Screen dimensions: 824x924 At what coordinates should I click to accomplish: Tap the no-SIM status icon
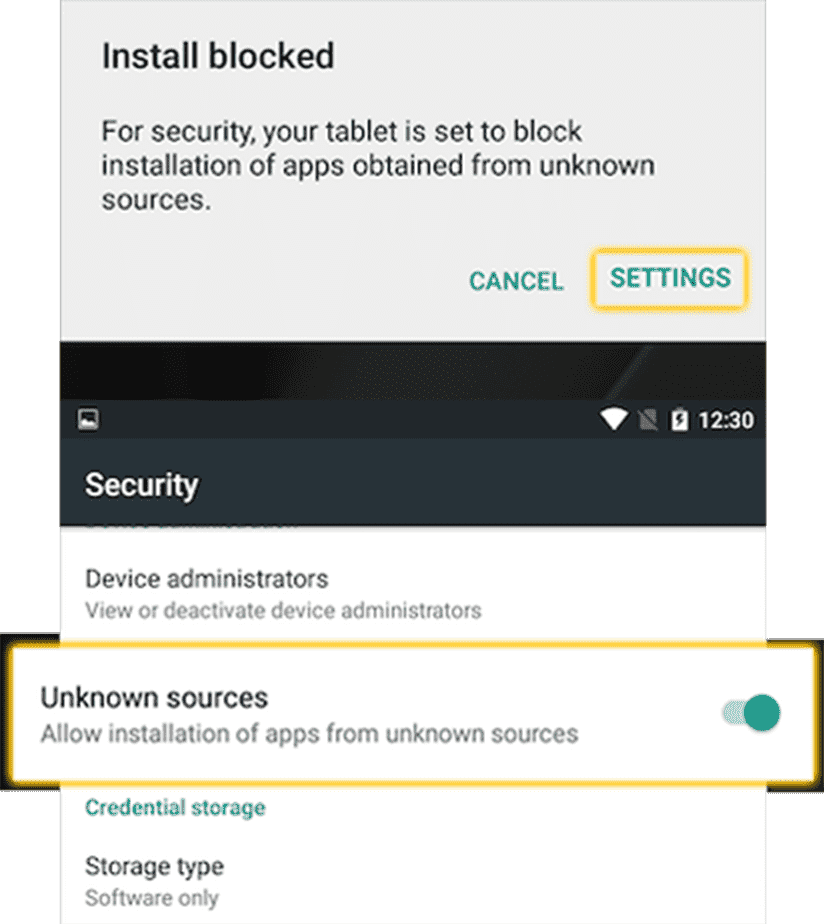(648, 420)
